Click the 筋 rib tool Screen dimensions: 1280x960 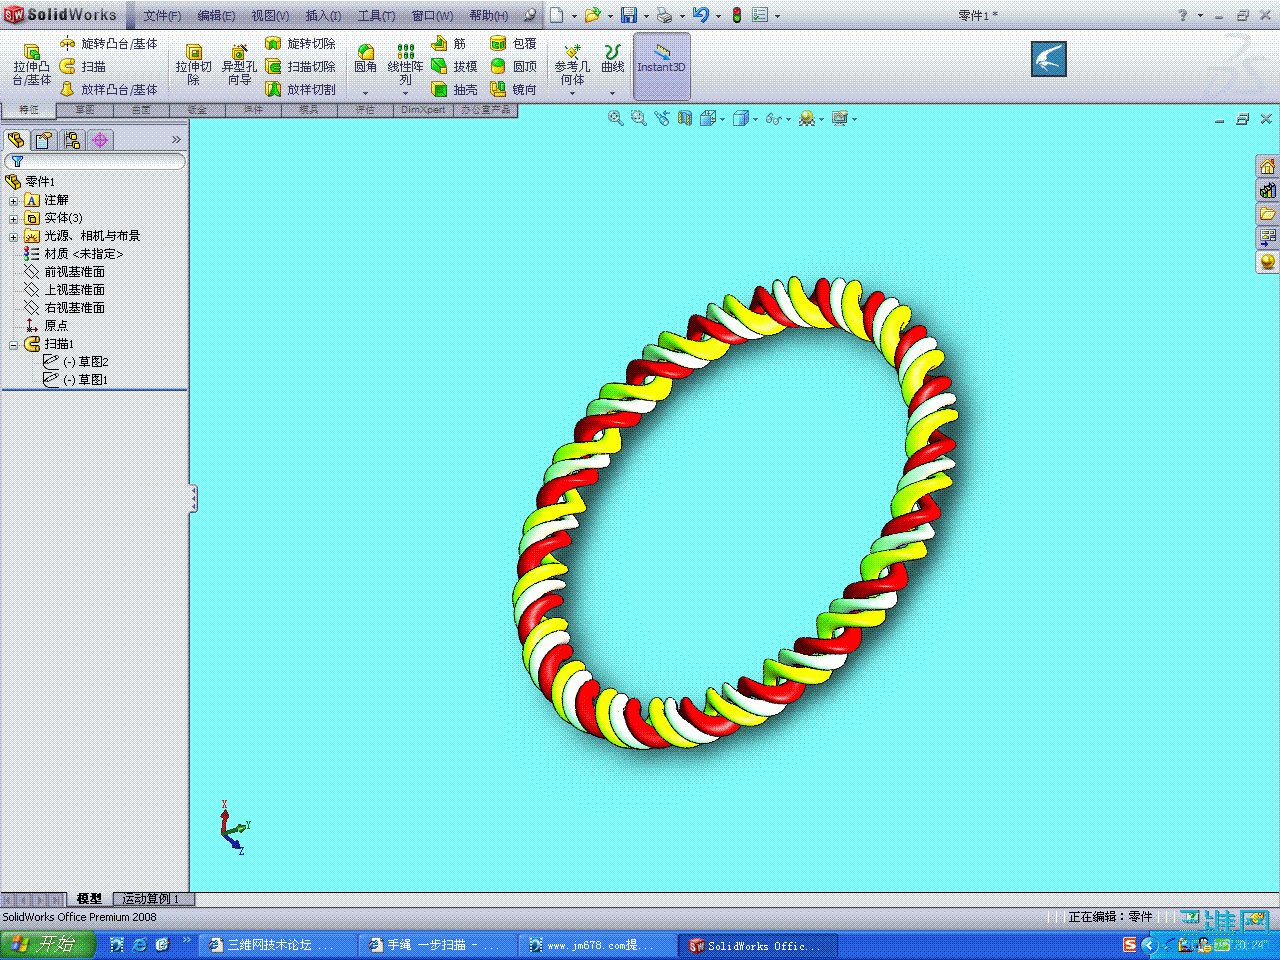click(x=448, y=43)
